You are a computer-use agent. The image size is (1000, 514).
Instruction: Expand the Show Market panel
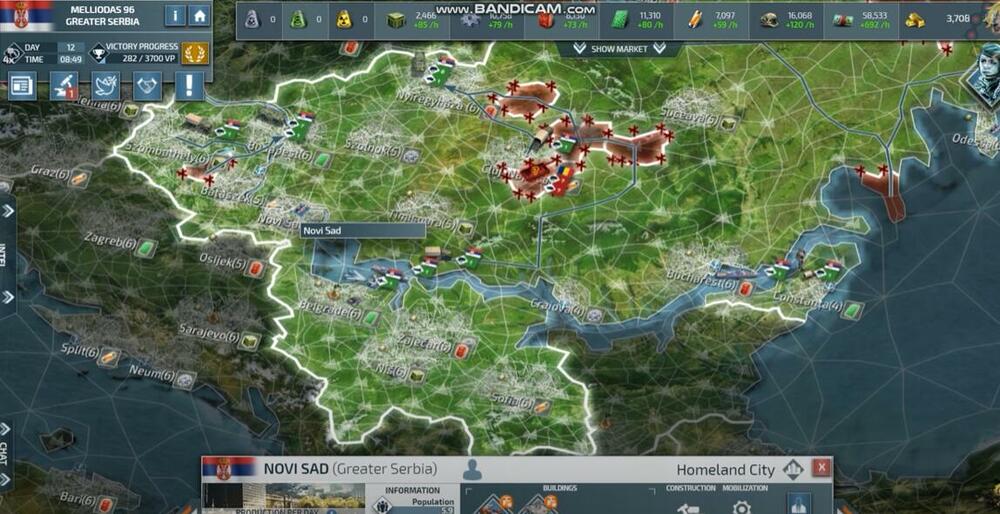(618, 49)
